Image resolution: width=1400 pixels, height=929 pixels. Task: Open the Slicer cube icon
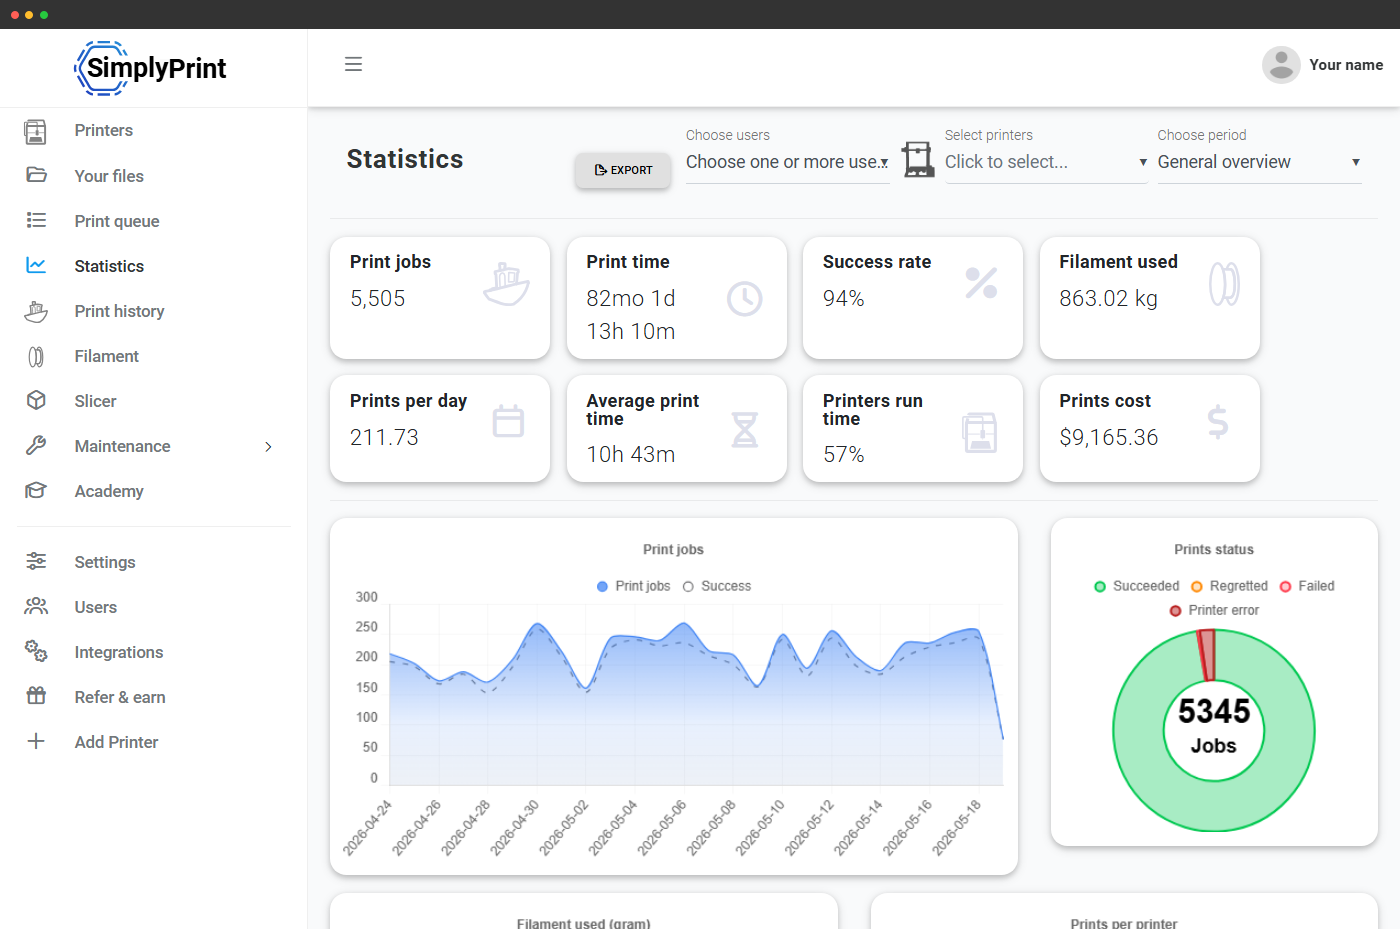[36, 400]
